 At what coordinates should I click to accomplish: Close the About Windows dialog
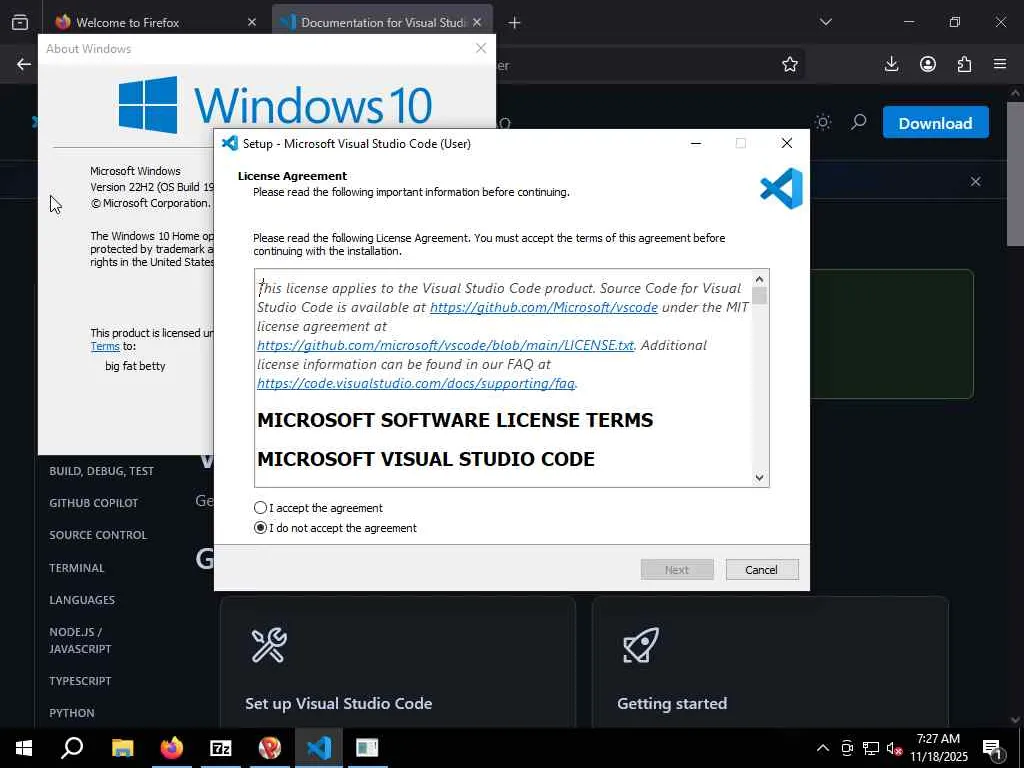pos(481,48)
